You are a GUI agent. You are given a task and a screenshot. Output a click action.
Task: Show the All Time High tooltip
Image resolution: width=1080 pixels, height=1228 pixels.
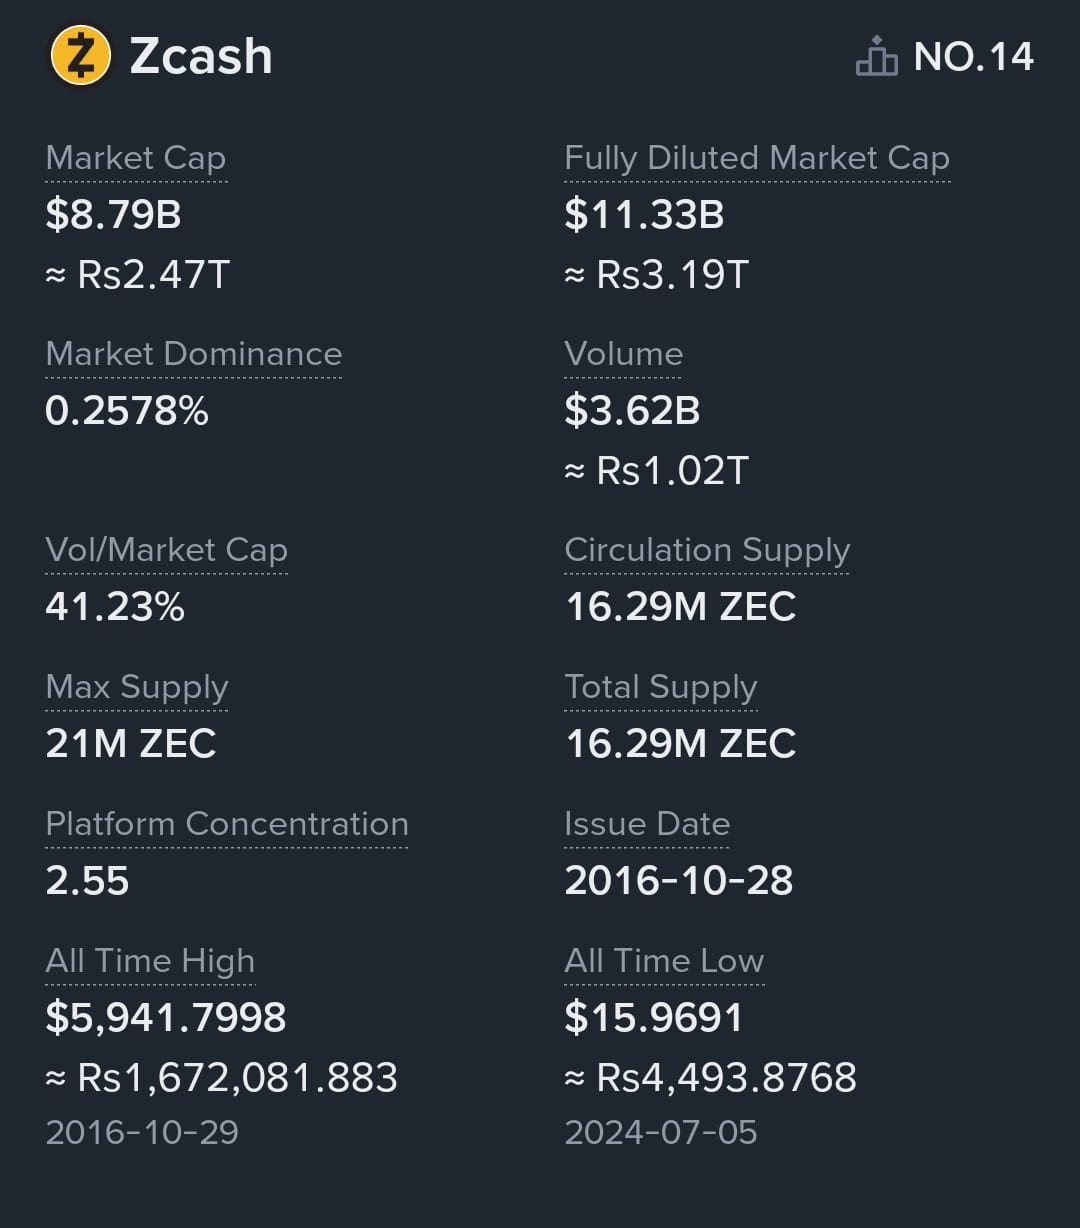point(150,961)
